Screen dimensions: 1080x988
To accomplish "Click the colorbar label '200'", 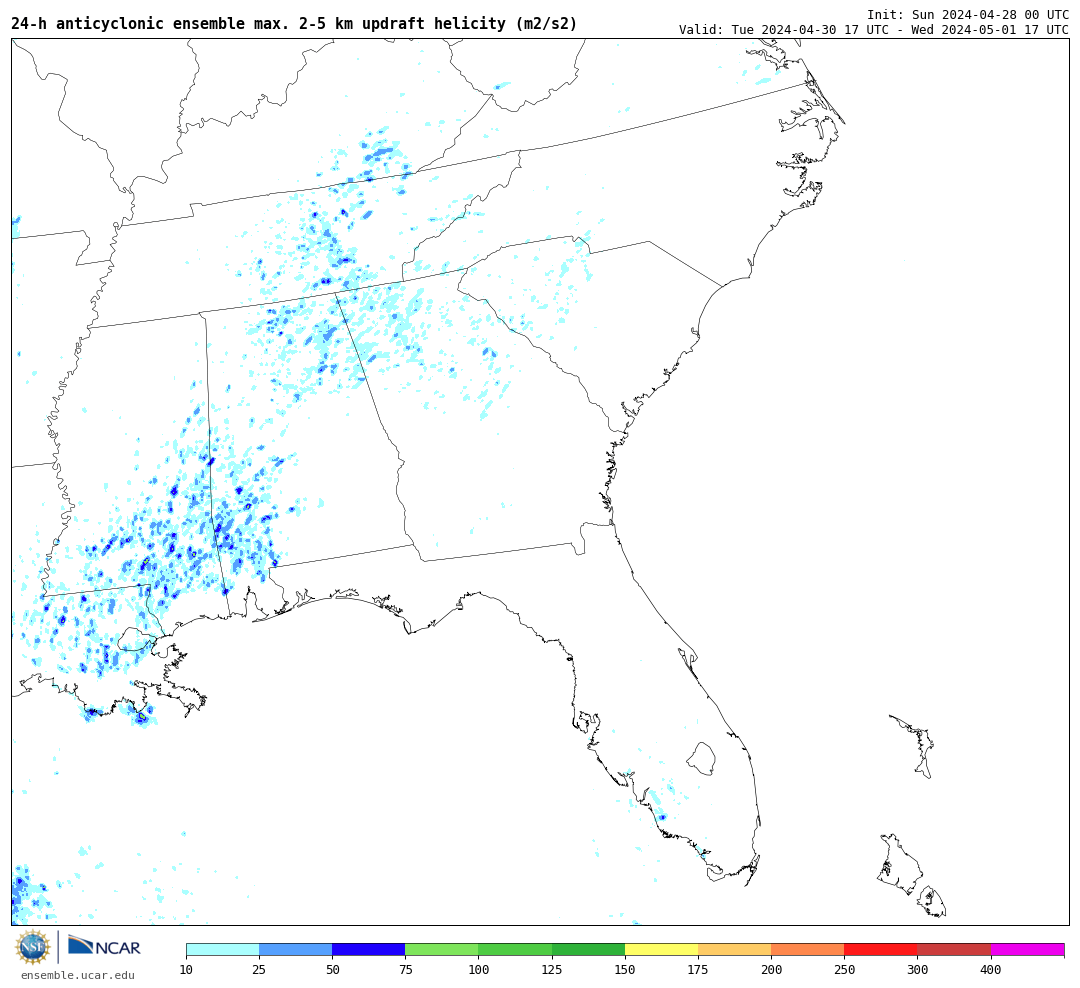I will pos(771,969).
